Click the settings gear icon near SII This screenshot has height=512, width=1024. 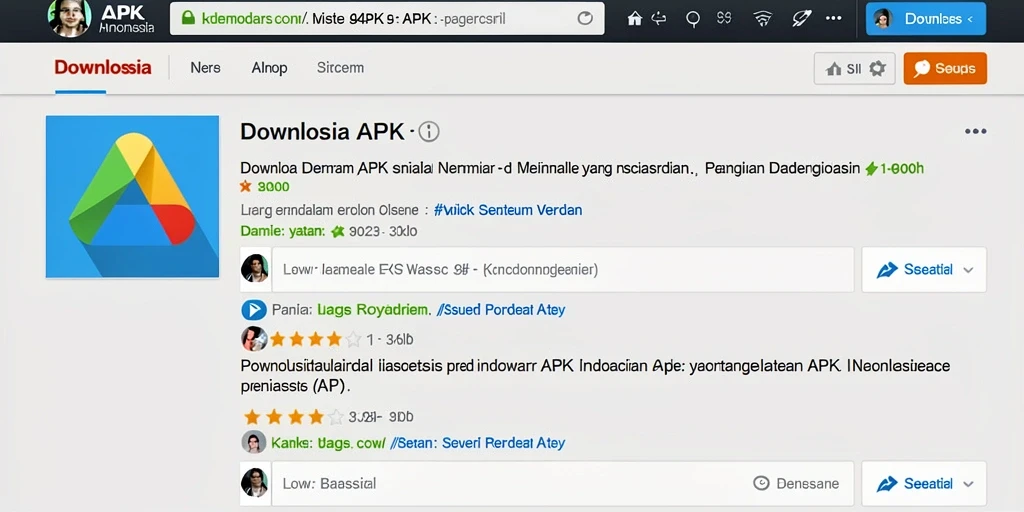click(878, 69)
